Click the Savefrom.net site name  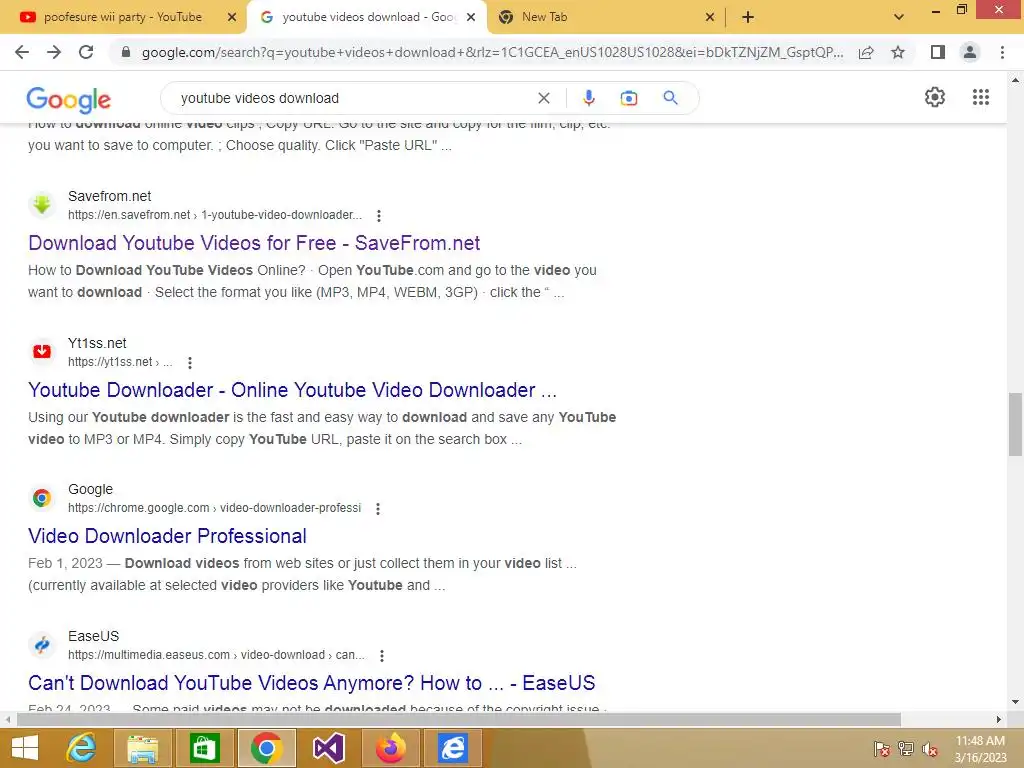(x=110, y=196)
